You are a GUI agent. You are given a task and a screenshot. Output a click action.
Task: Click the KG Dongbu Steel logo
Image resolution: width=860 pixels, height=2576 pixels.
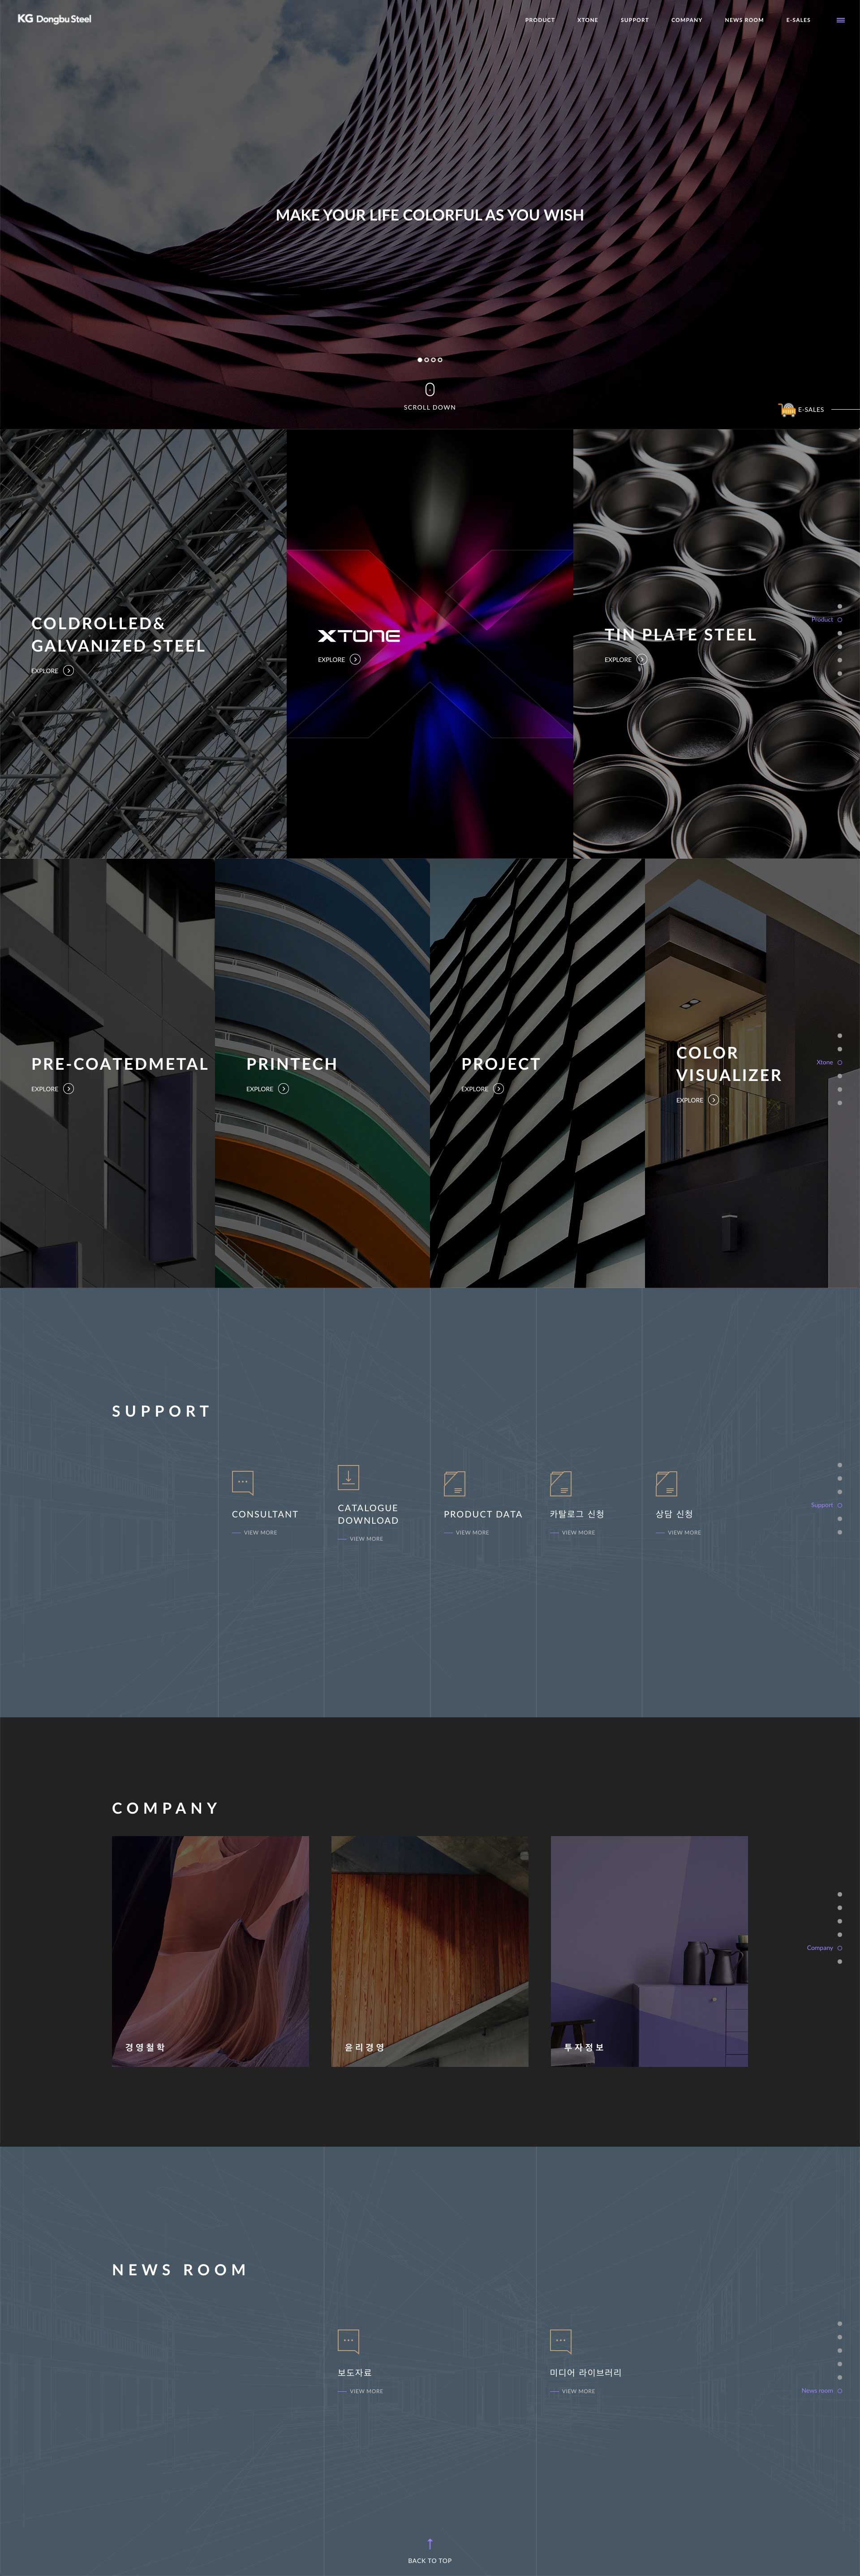(54, 19)
